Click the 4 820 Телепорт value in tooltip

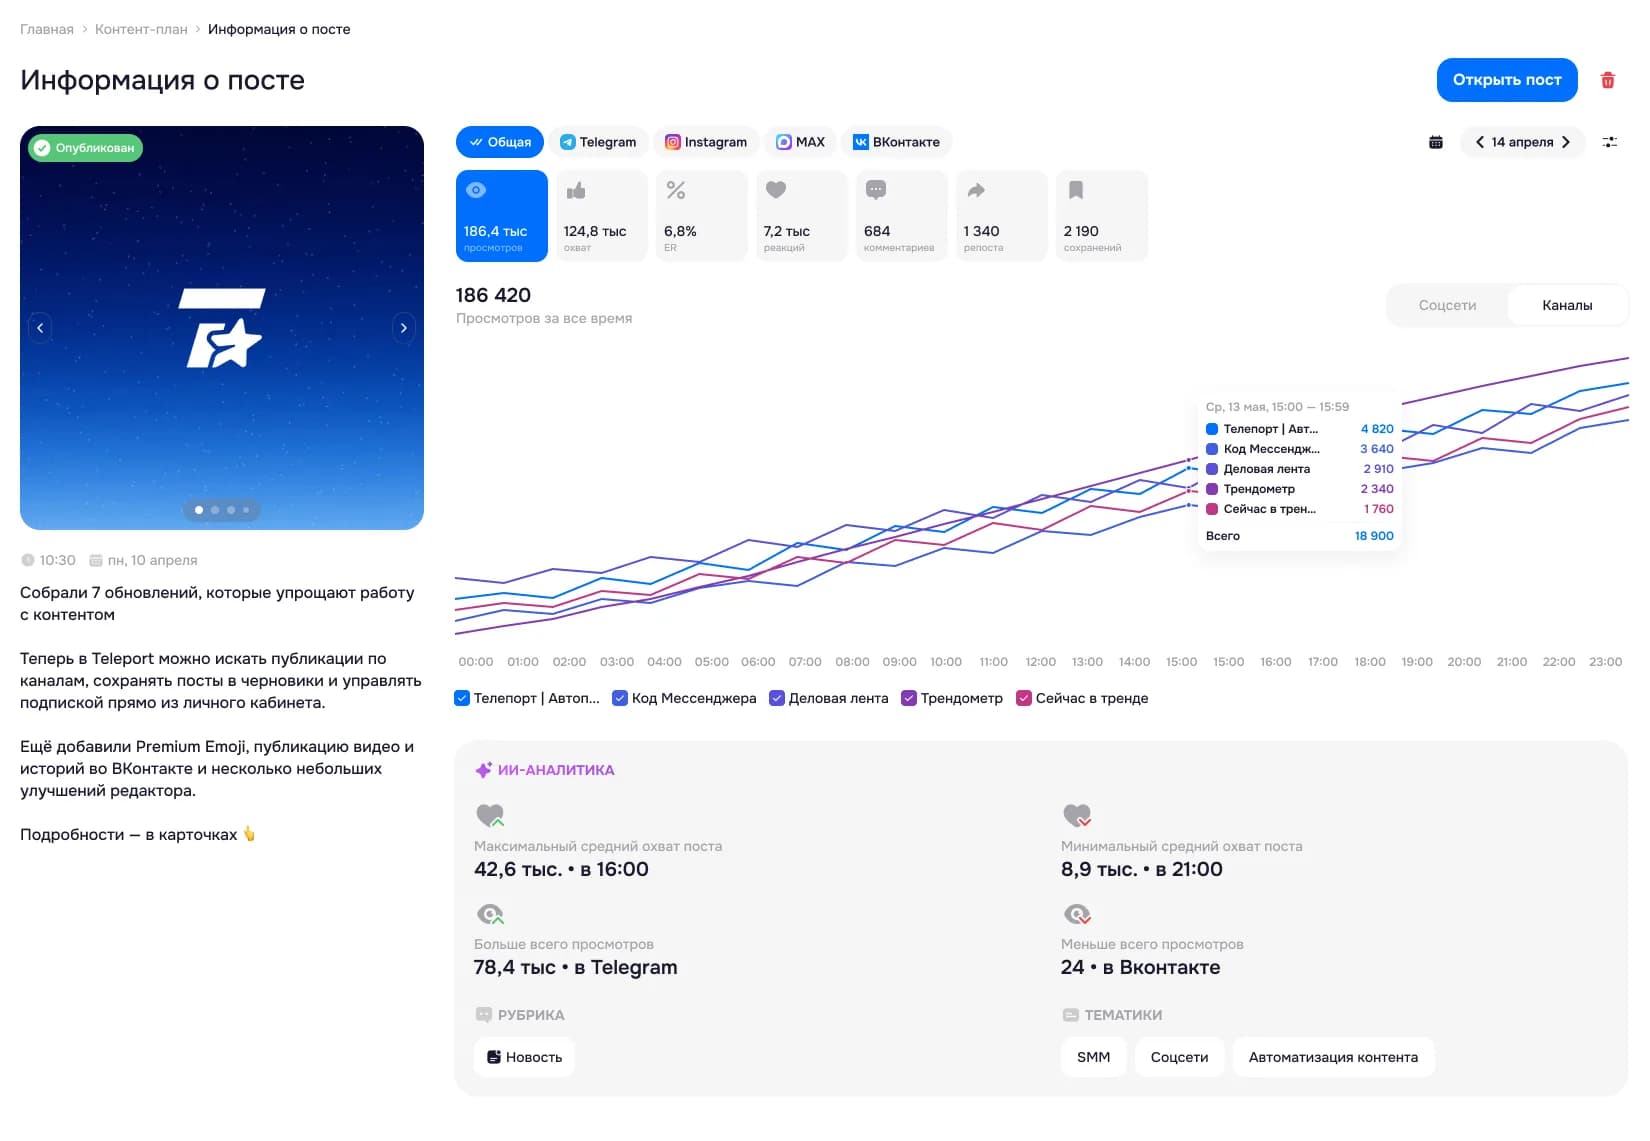[1377, 429]
